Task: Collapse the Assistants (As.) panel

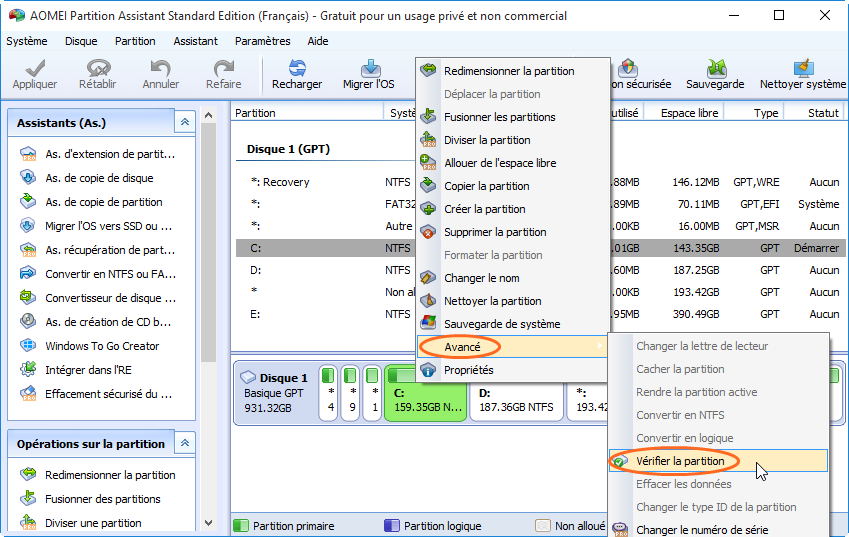Action: click(185, 122)
